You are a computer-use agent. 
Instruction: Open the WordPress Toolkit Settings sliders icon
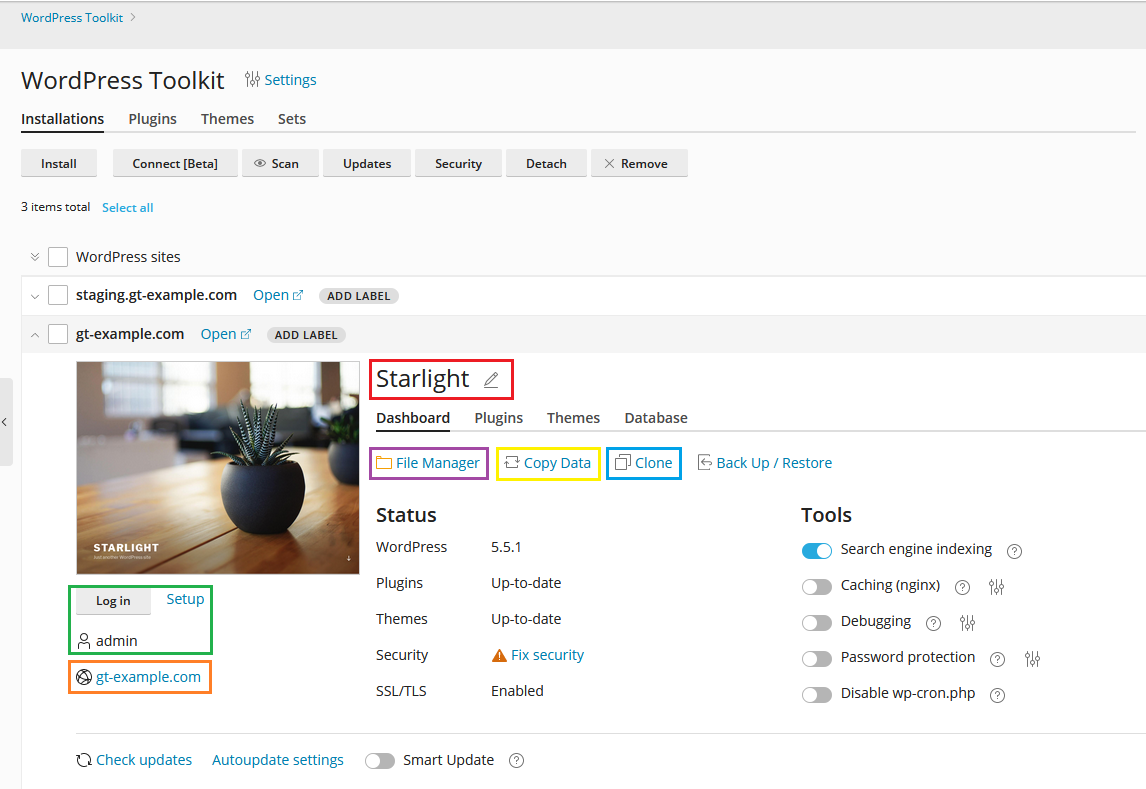(x=252, y=80)
